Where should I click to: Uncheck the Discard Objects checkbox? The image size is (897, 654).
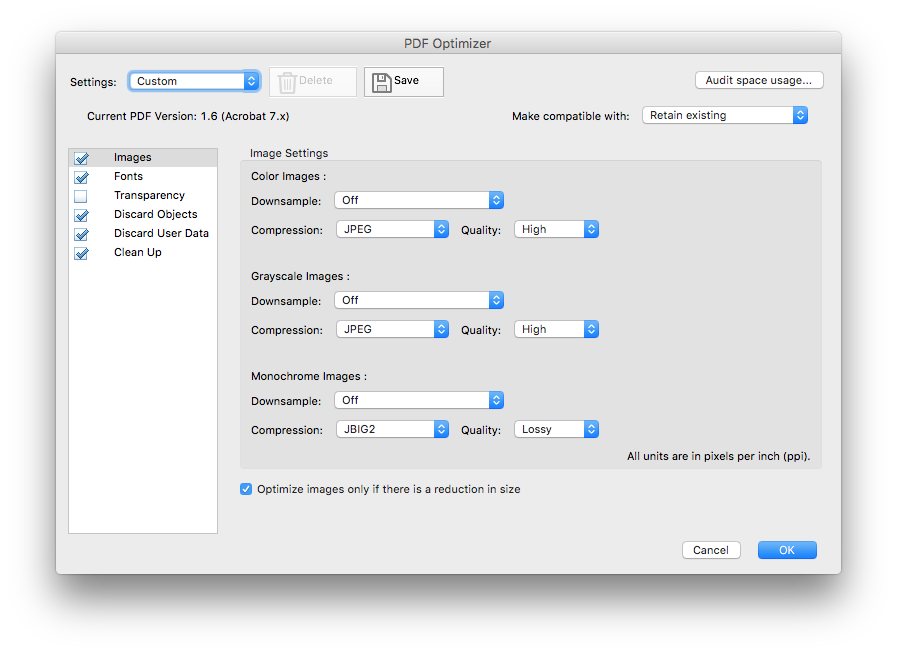81,214
